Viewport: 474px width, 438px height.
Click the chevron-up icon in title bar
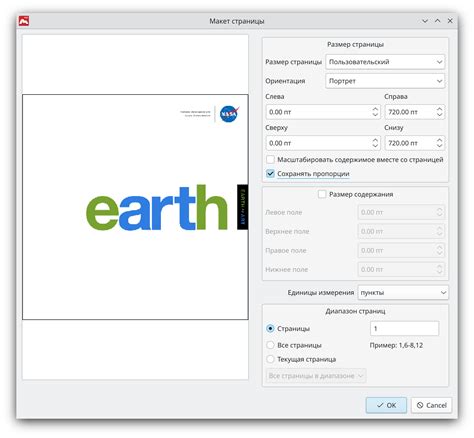[437, 21]
